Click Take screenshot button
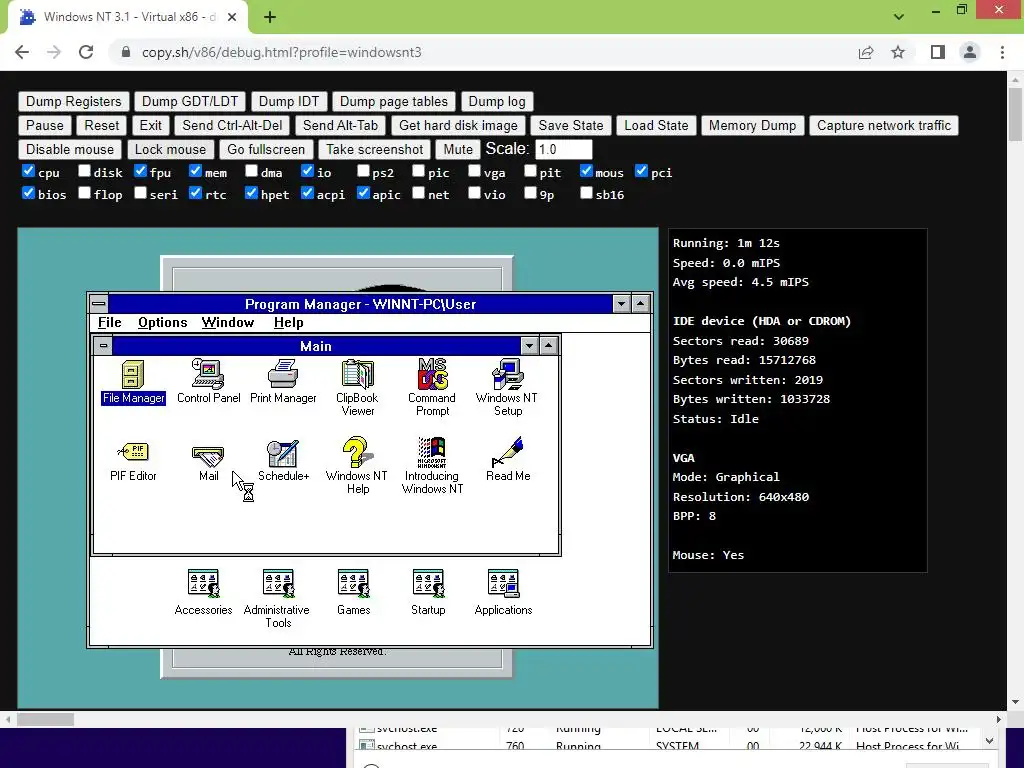The height and width of the screenshot is (768, 1024). pyautogui.click(x=375, y=150)
